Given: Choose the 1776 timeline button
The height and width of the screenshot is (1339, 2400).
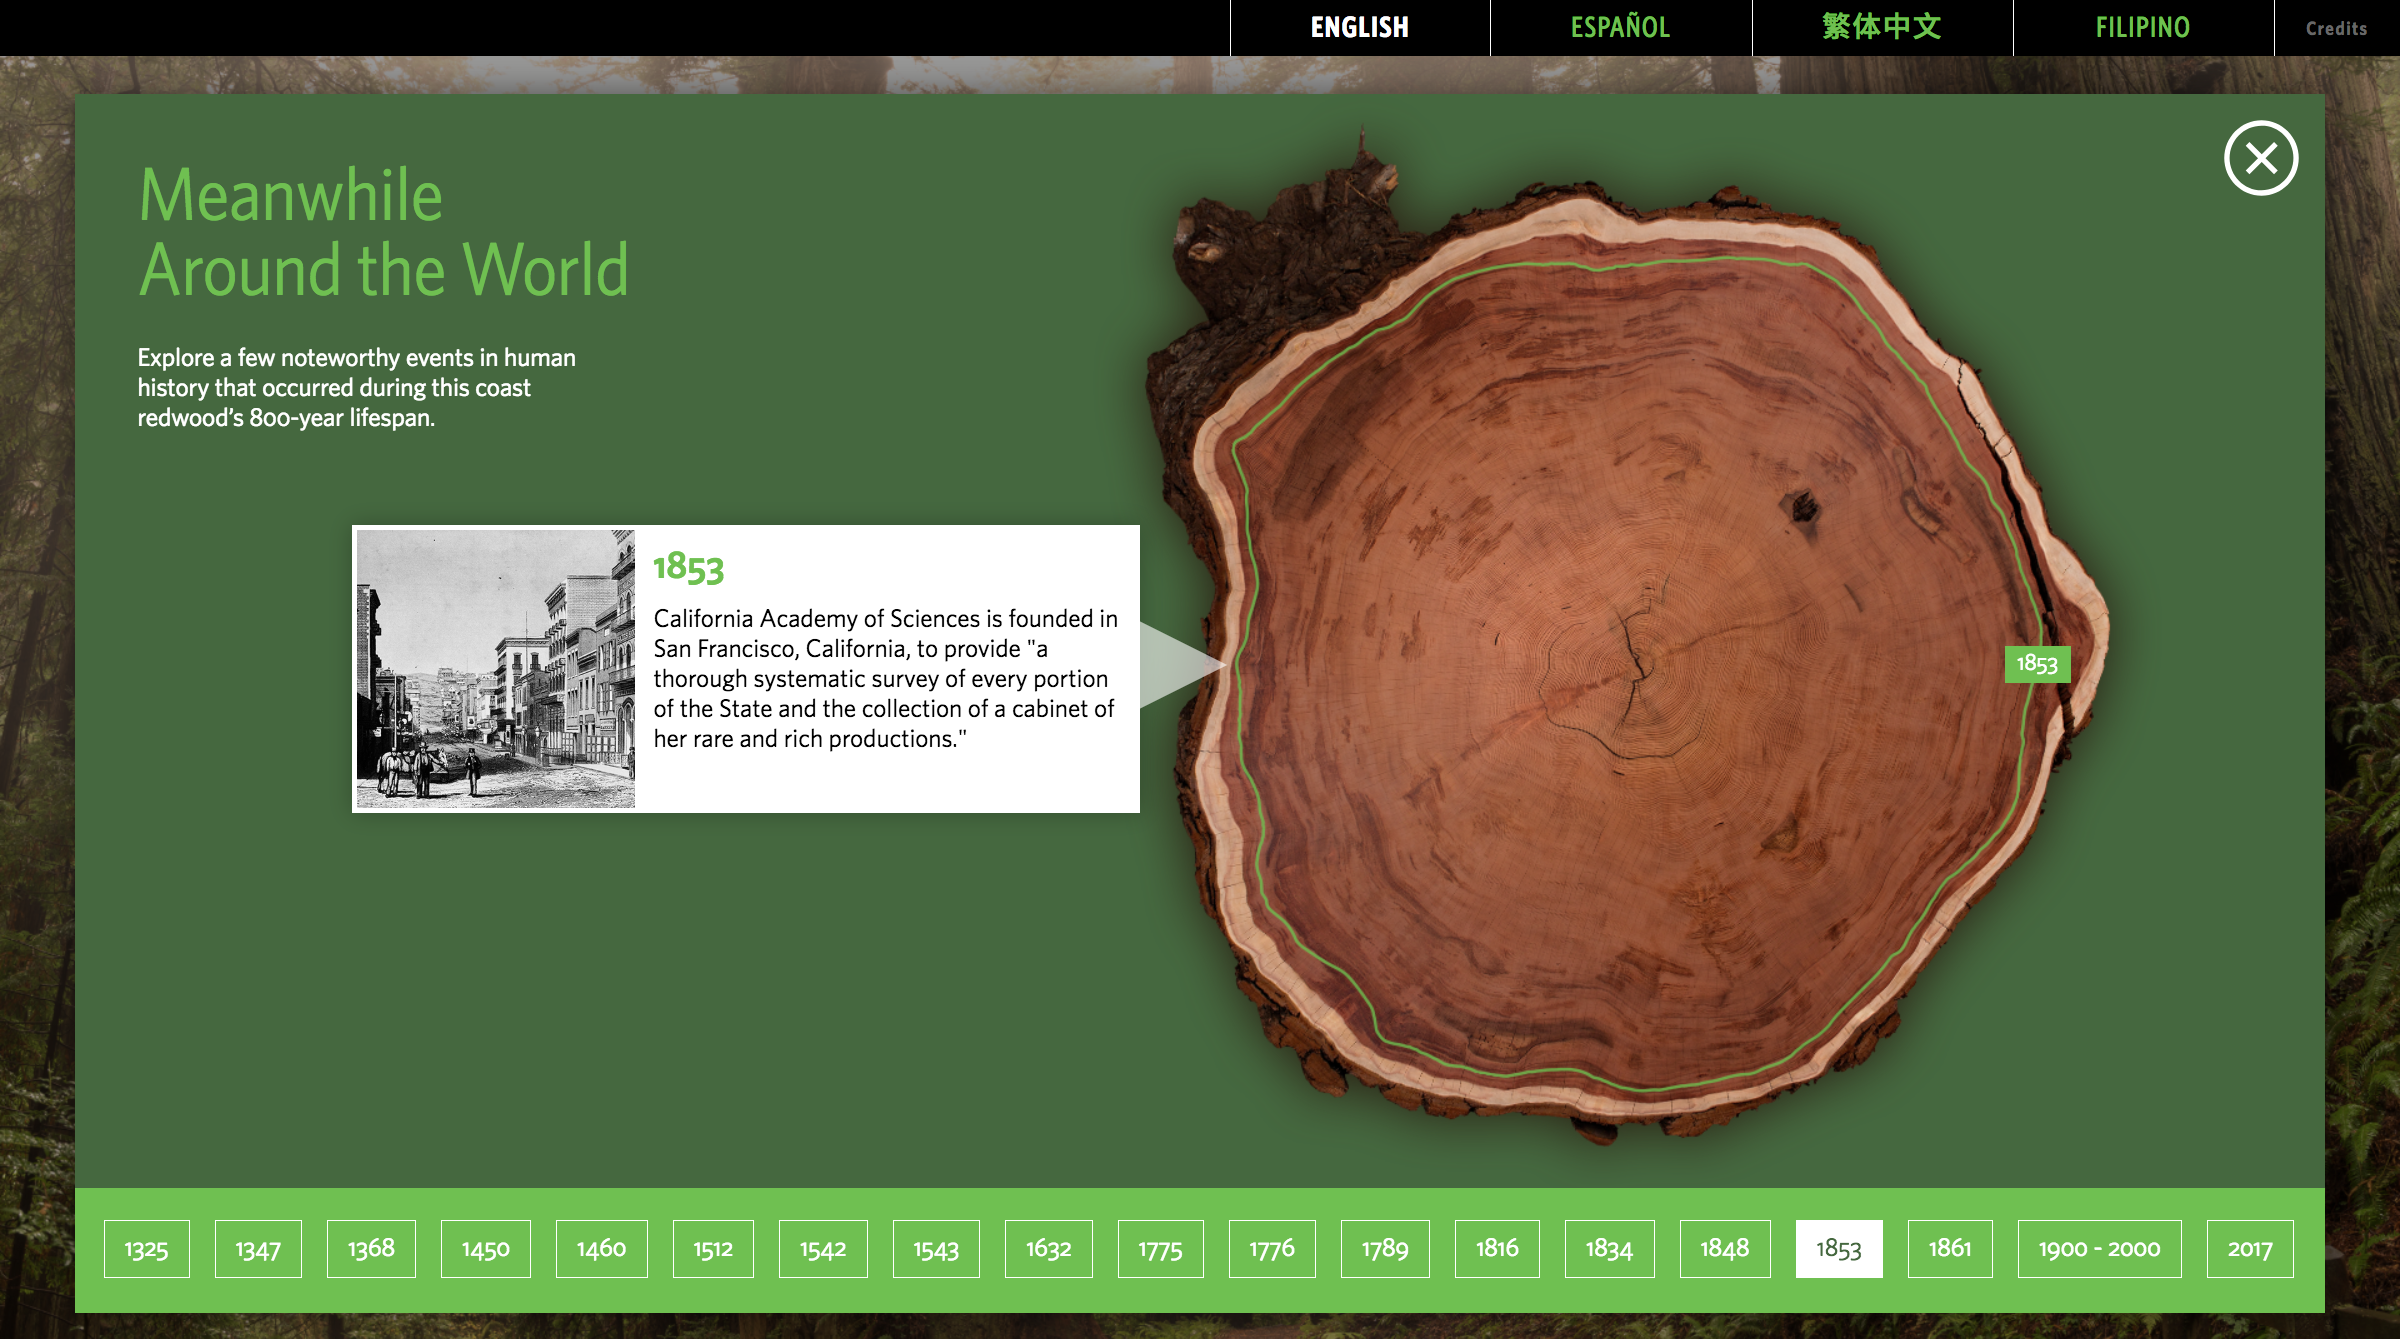Looking at the screenshot, I should pyautogui.click(x=1271, y=1248).
